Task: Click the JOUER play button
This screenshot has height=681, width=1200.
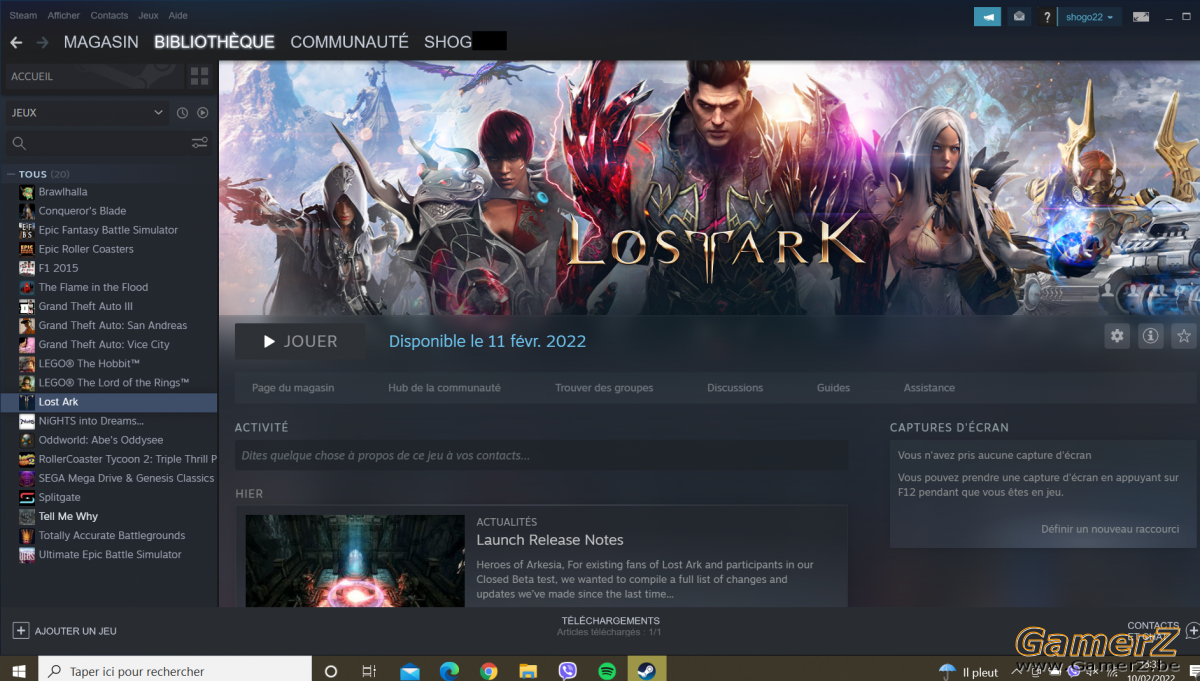Action: click(x=300, y=341)
